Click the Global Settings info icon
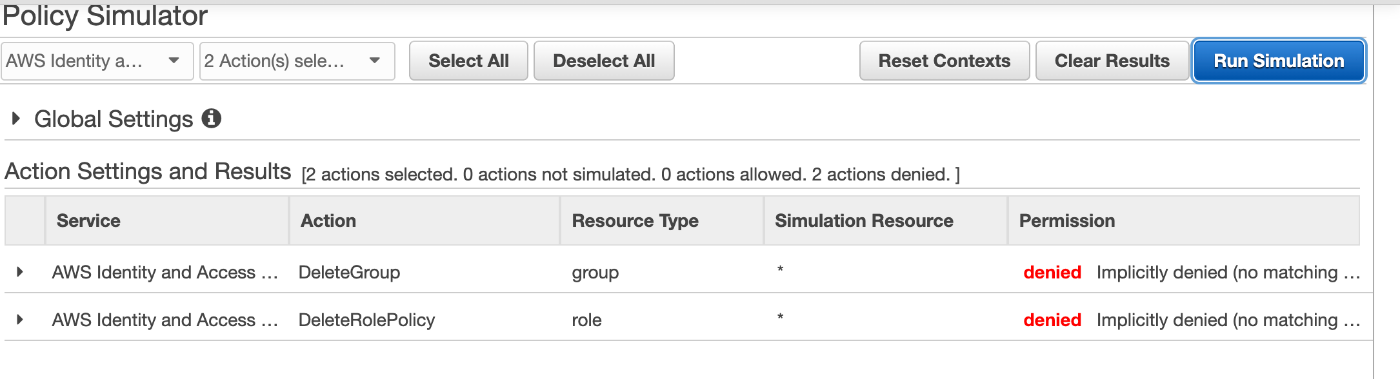 211,119
